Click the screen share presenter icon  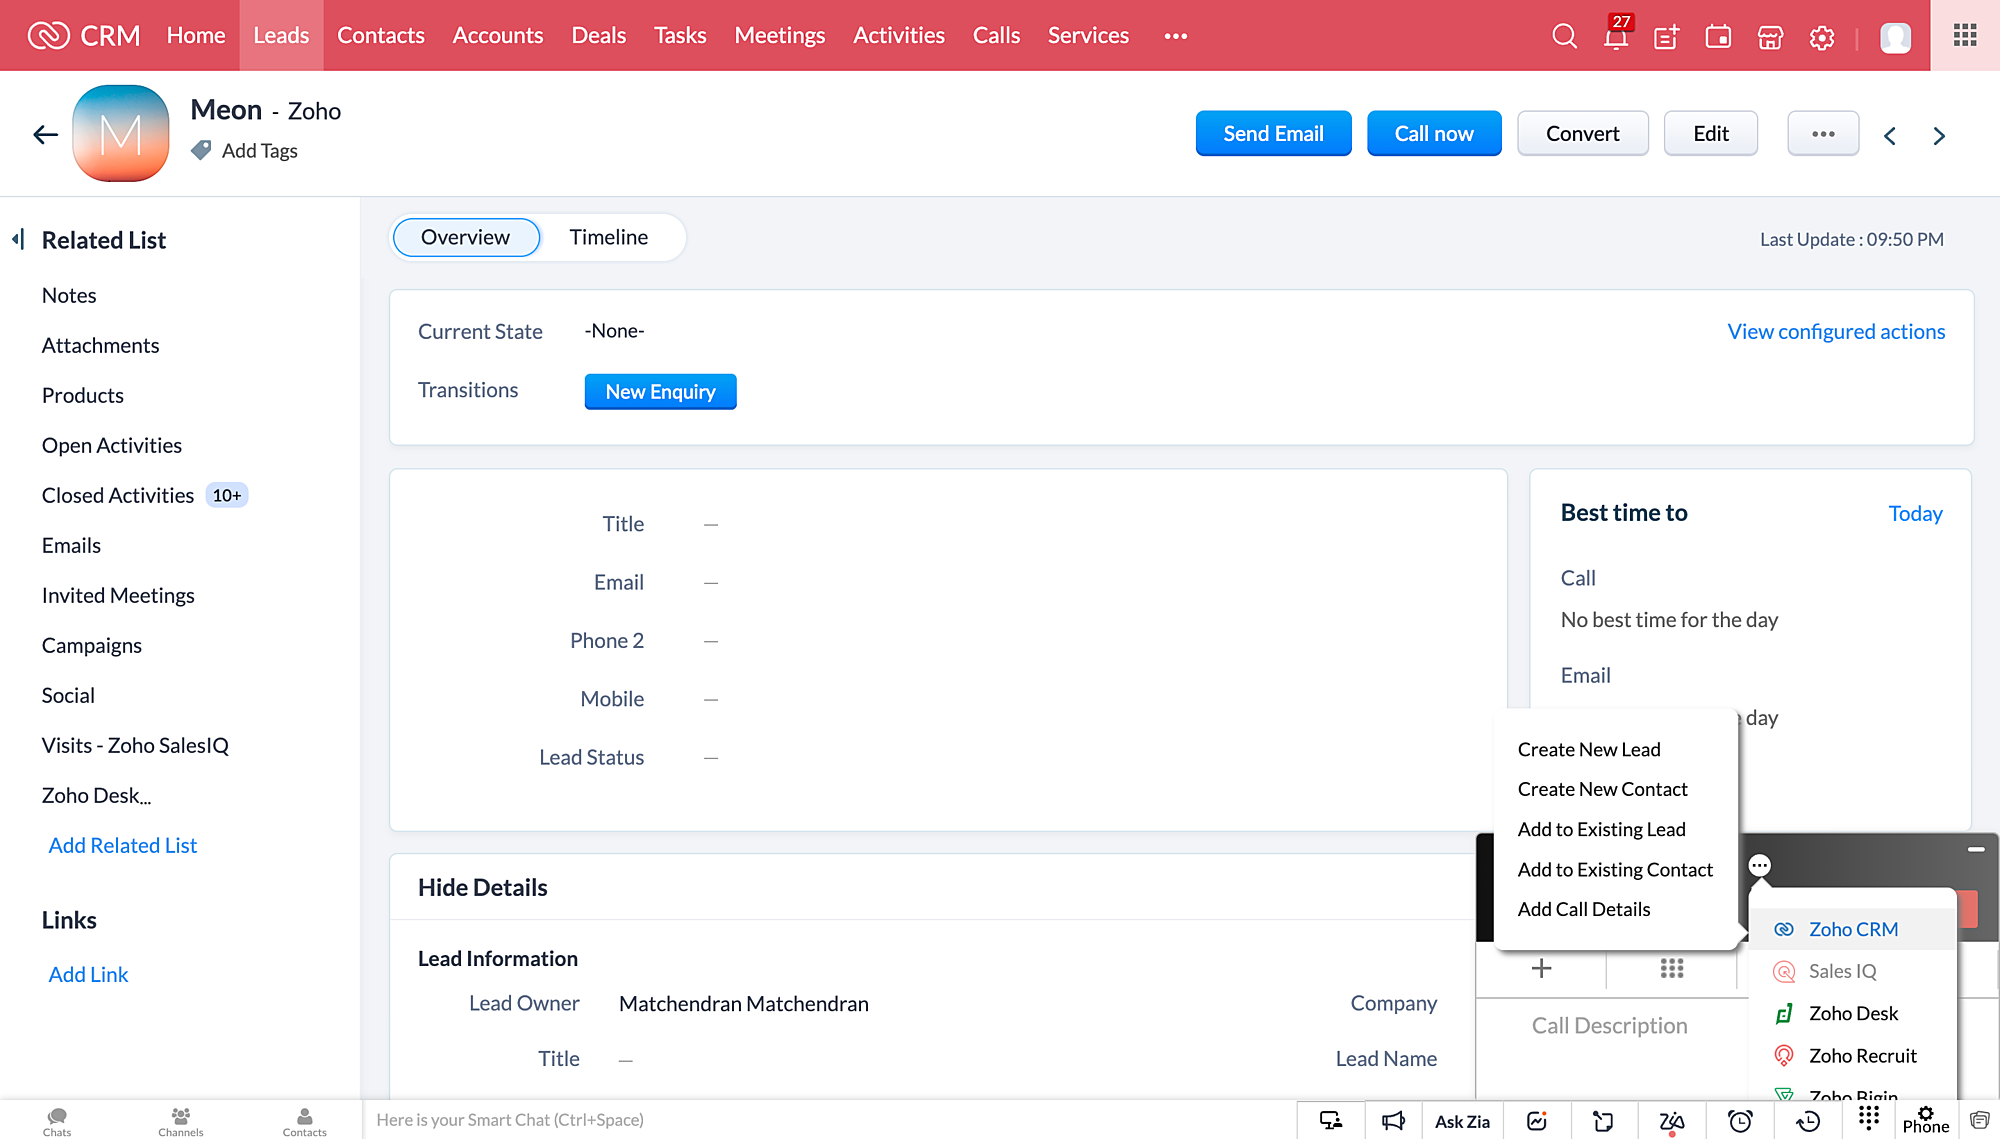[1331, 1121]
